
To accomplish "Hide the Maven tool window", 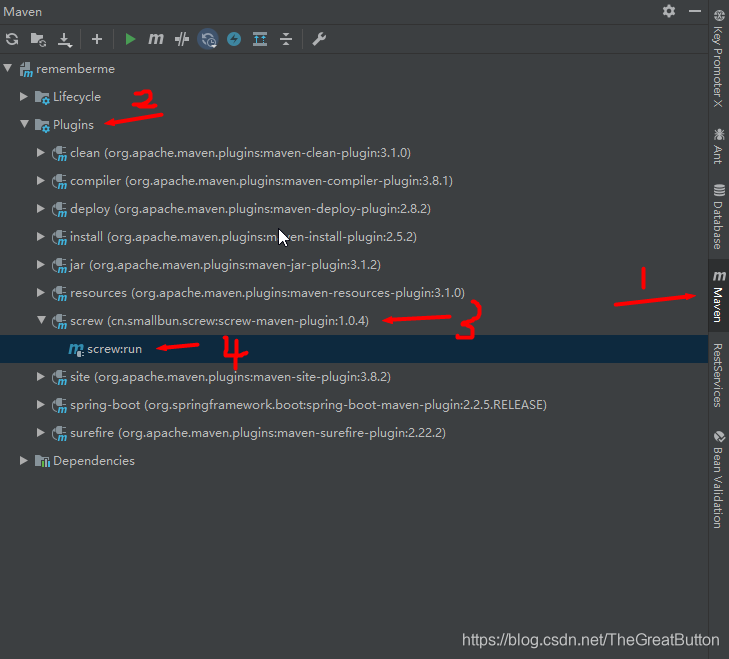I will (x=695, y=11).
